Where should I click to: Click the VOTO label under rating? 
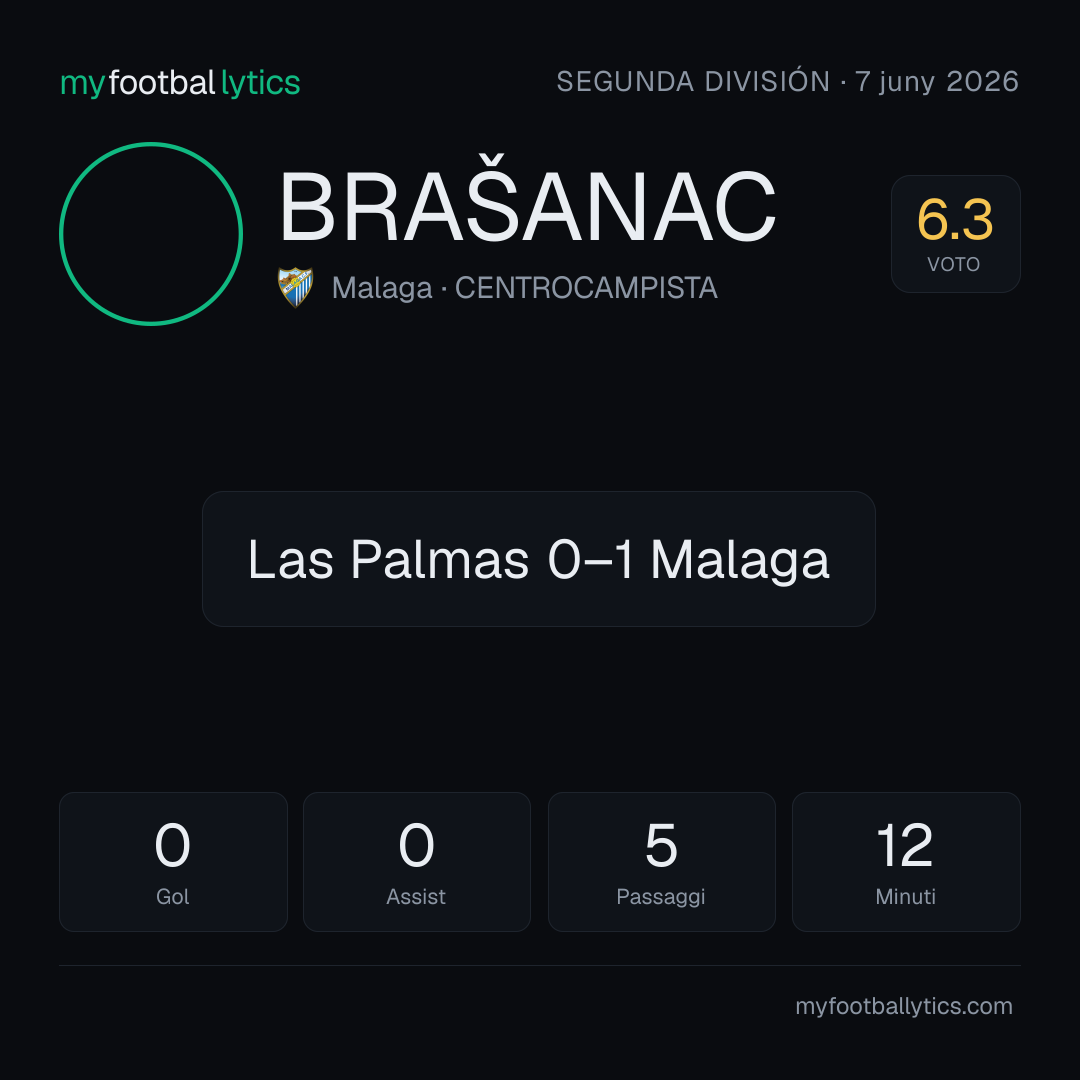(954, 264)
